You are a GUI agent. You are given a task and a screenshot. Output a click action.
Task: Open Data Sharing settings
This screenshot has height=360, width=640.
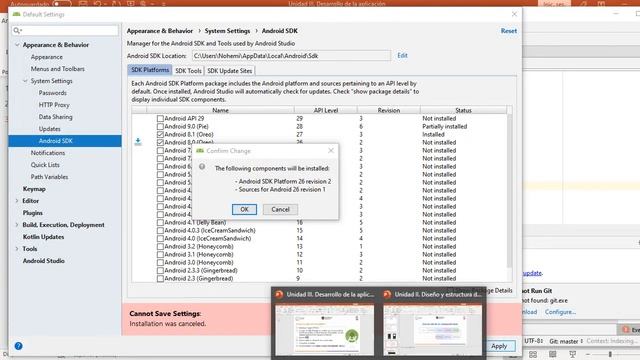(x=56, y=117)
